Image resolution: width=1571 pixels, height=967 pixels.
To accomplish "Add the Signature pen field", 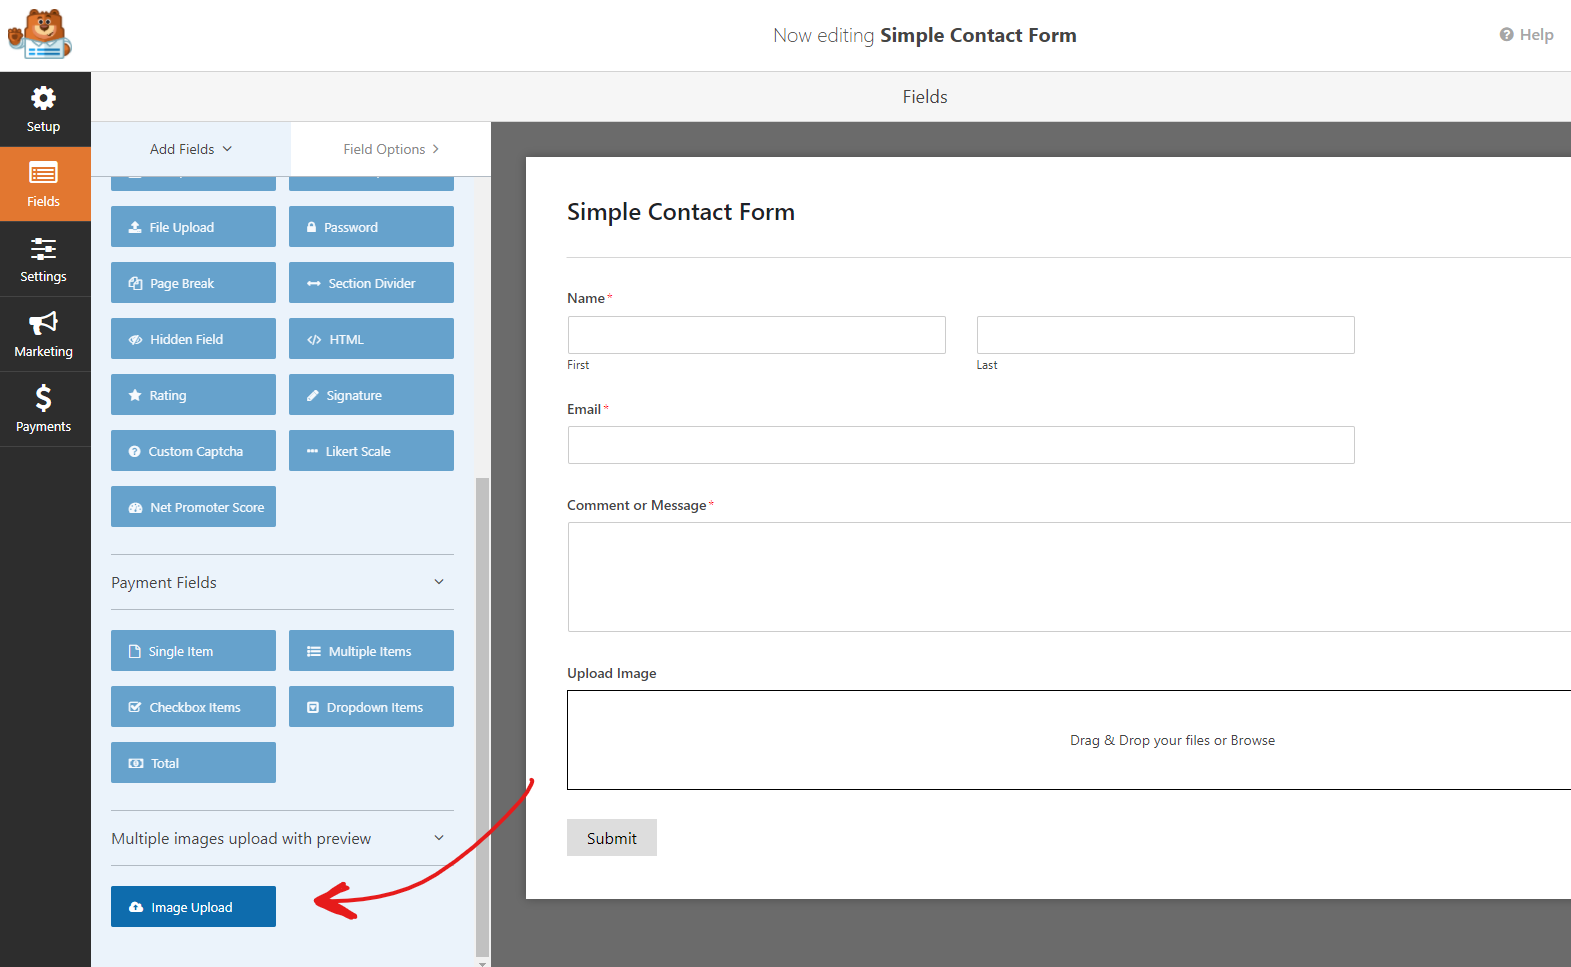I will click(x=371, y=395).
